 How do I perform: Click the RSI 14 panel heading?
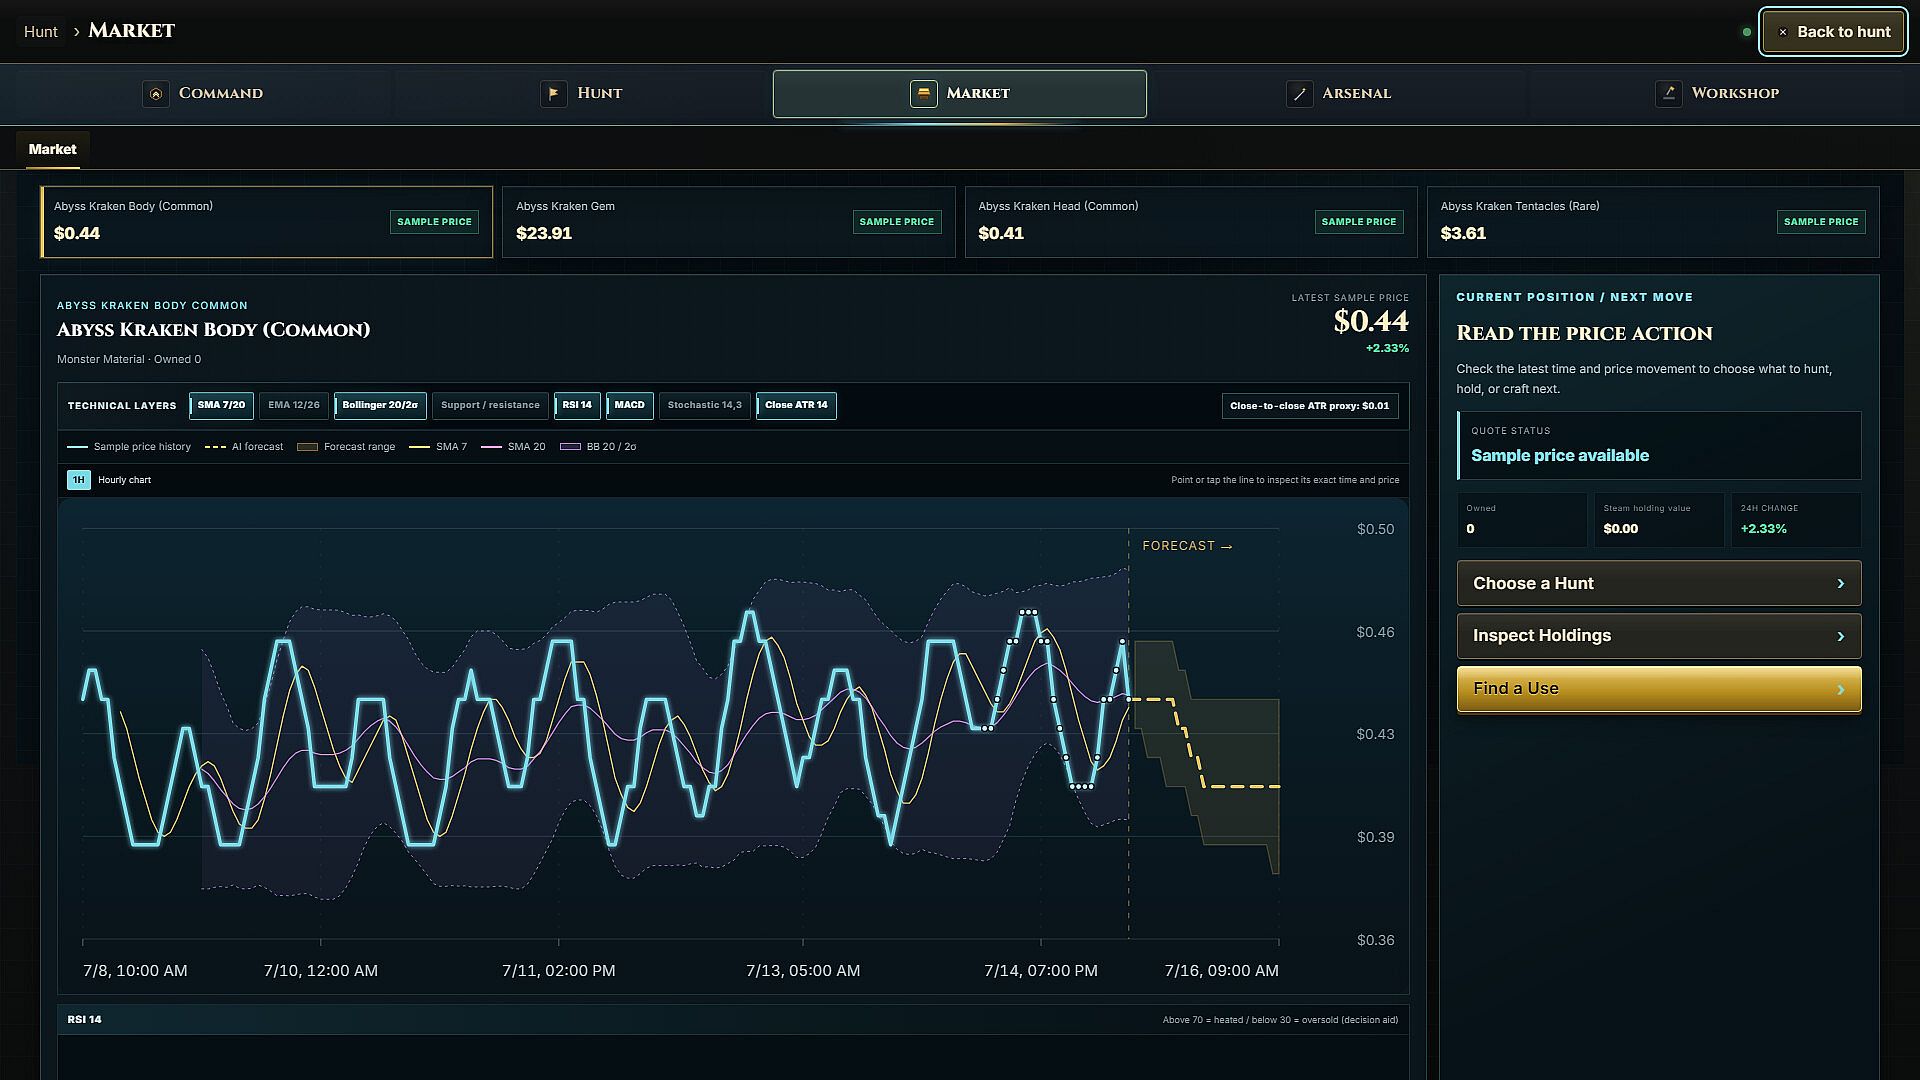(x=85, y=1020)
